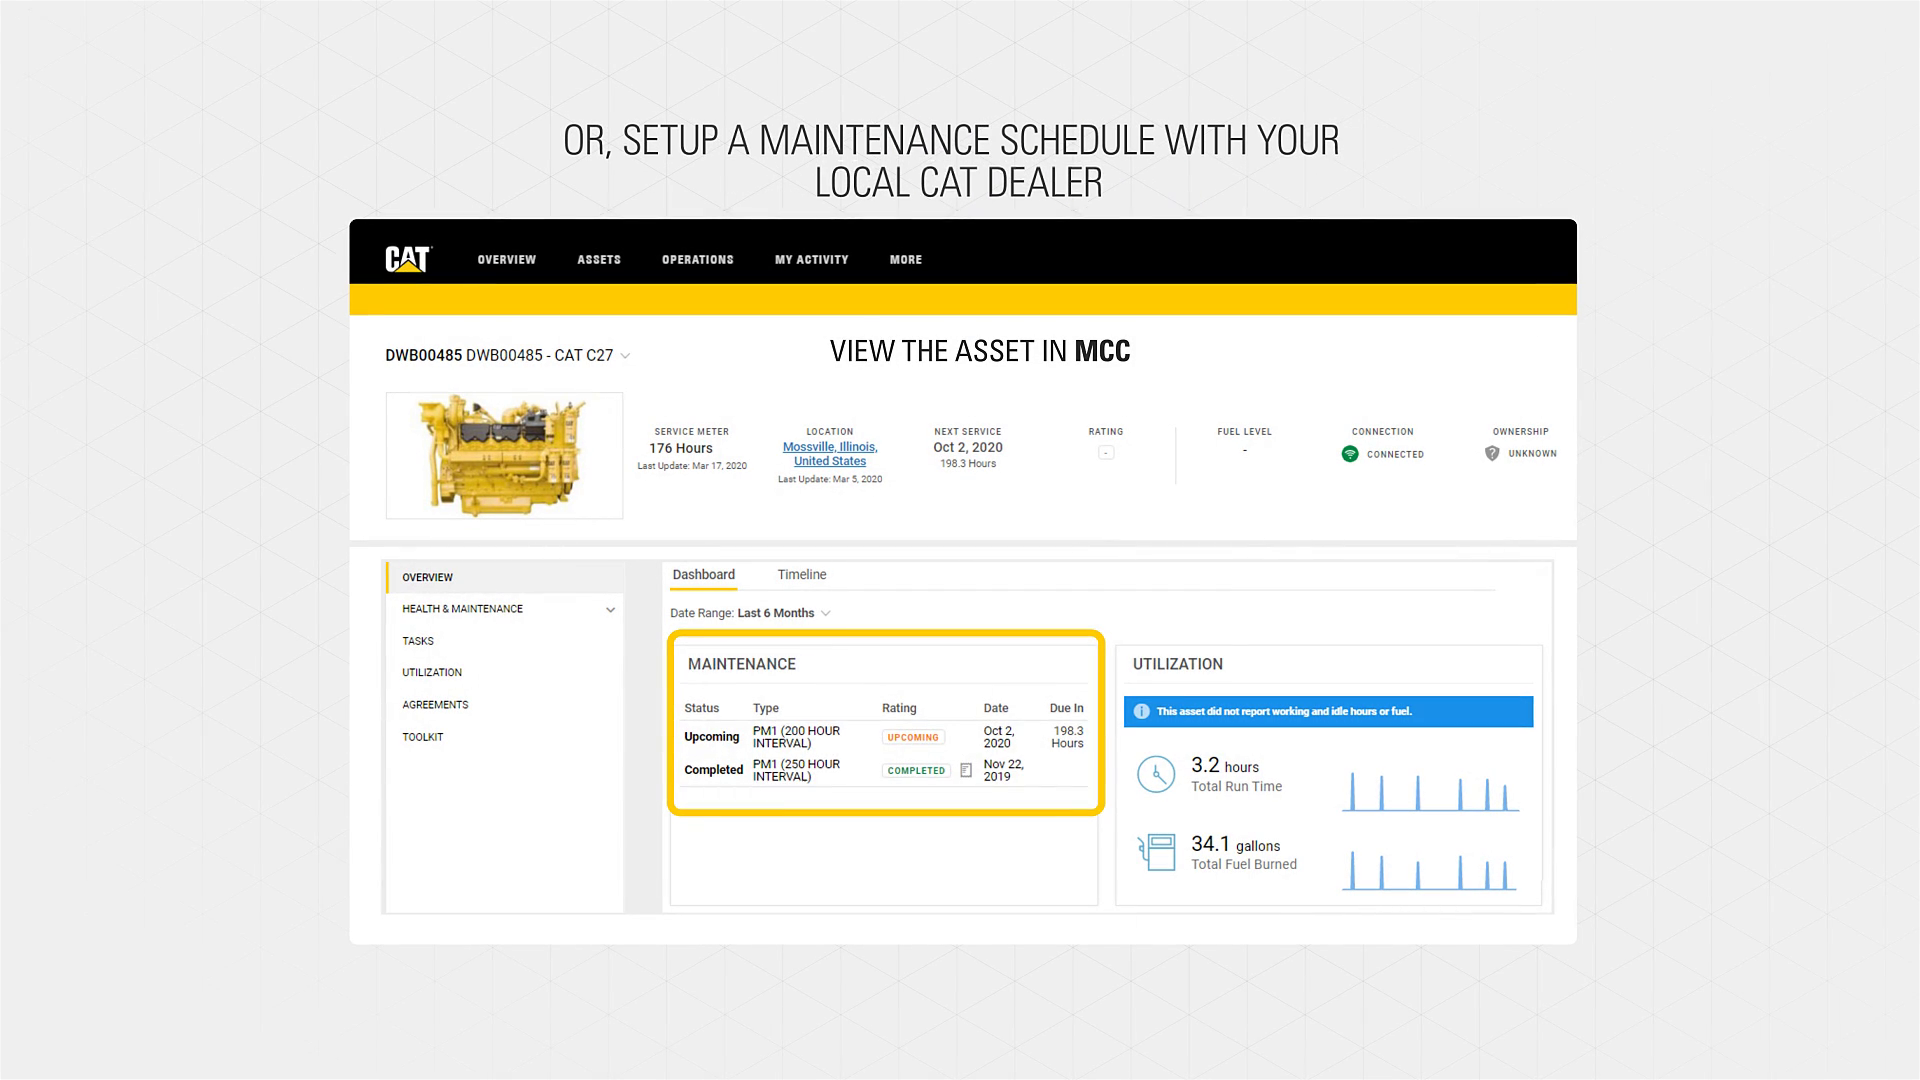Click the Total Run Time clock icon
The height and width of the screenshot is (1080, 1920).
click(x=1156, y=775)
